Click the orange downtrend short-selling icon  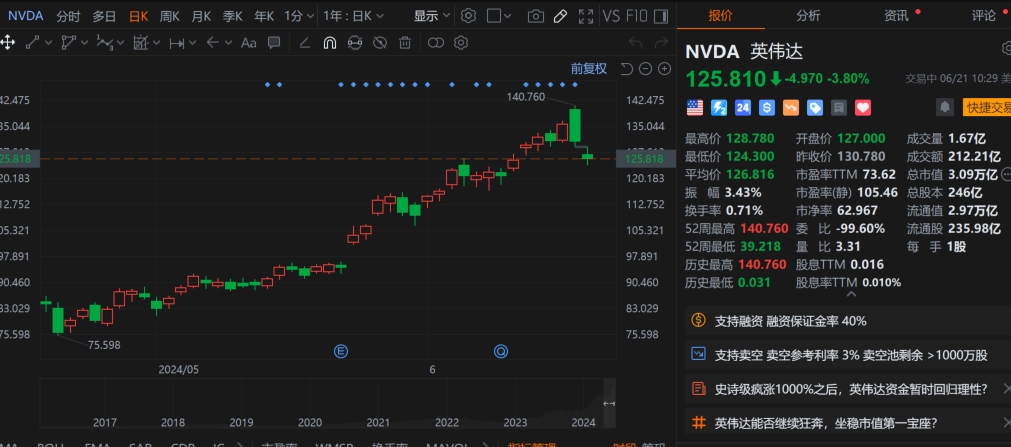(x=791, y=108)
